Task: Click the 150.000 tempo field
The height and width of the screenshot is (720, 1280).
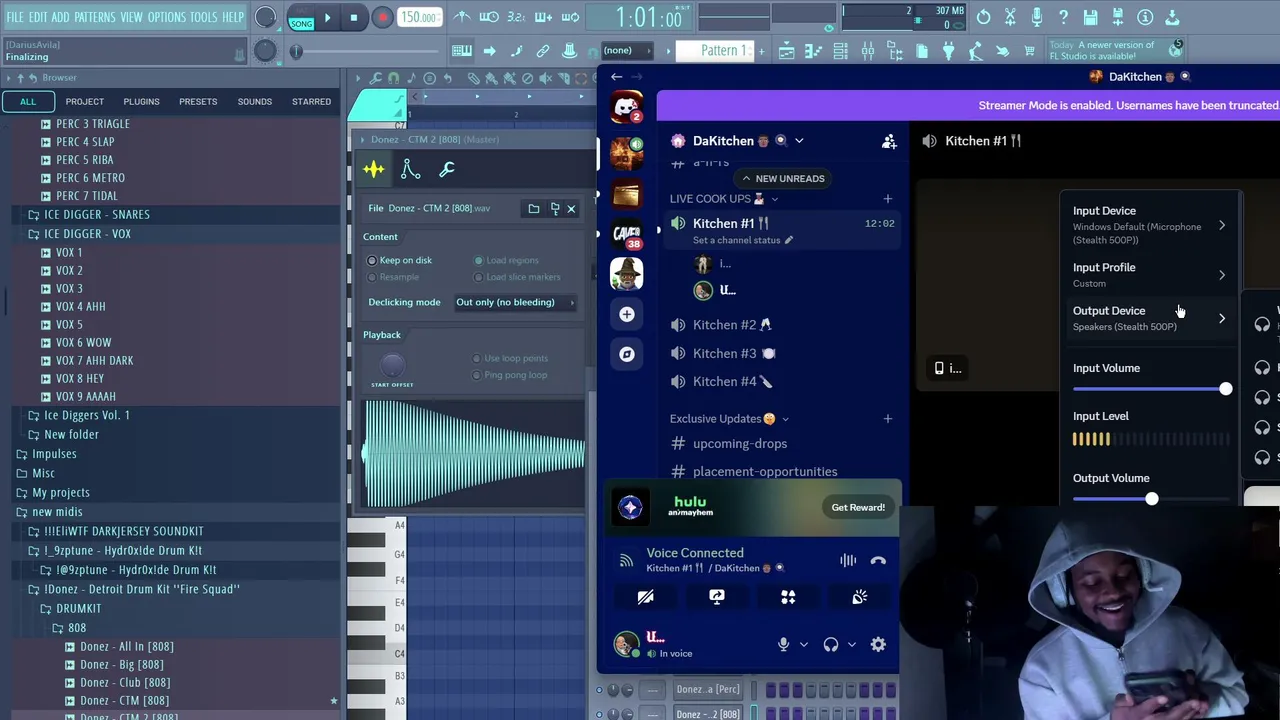Action: pyautogui.click(x=419, y=17)
